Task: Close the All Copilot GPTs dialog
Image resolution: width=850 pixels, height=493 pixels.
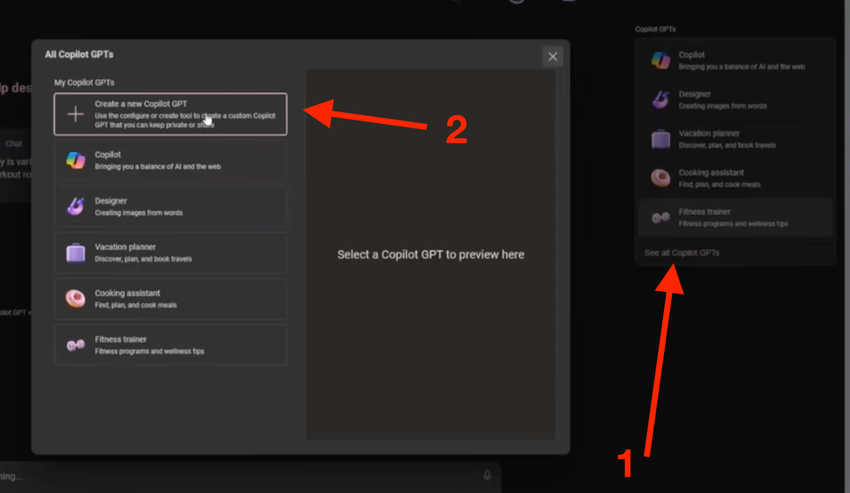Action: (553, 57)
